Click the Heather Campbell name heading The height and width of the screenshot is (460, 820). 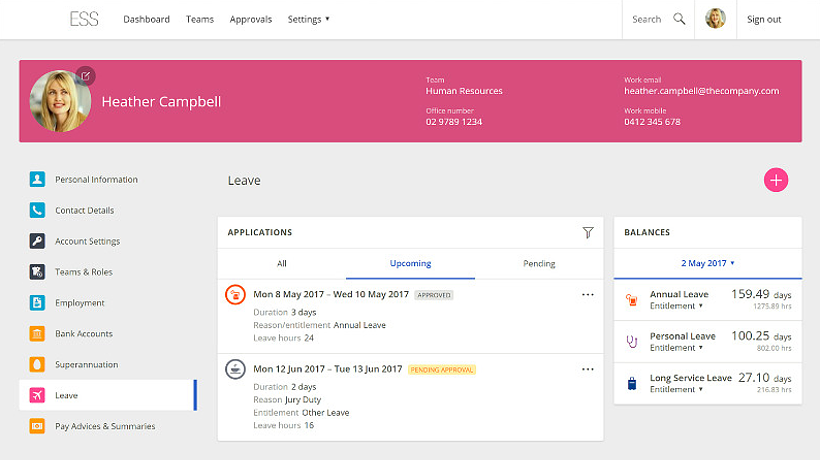click(x=161, y=101)
